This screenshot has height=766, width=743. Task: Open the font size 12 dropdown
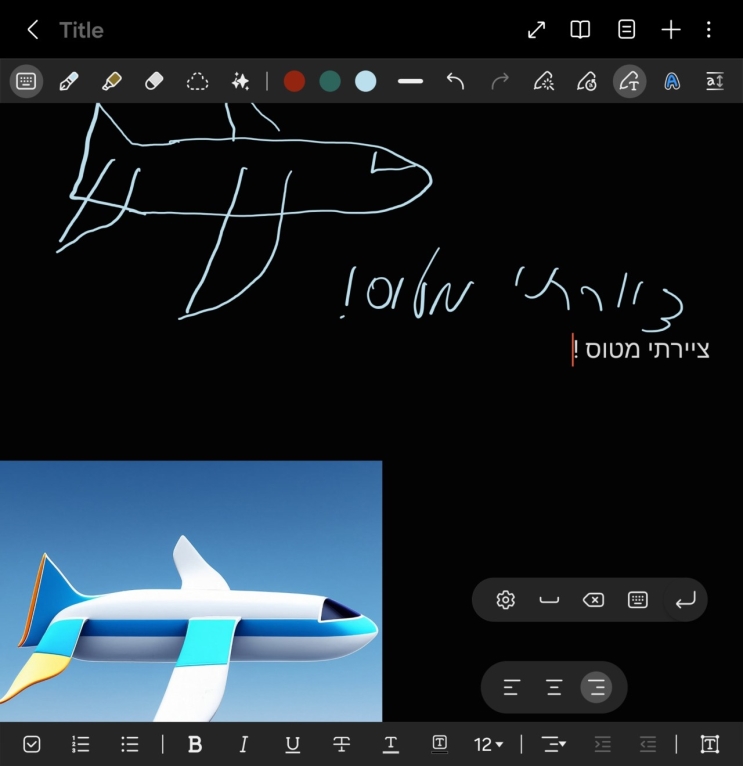click(488, 745)
